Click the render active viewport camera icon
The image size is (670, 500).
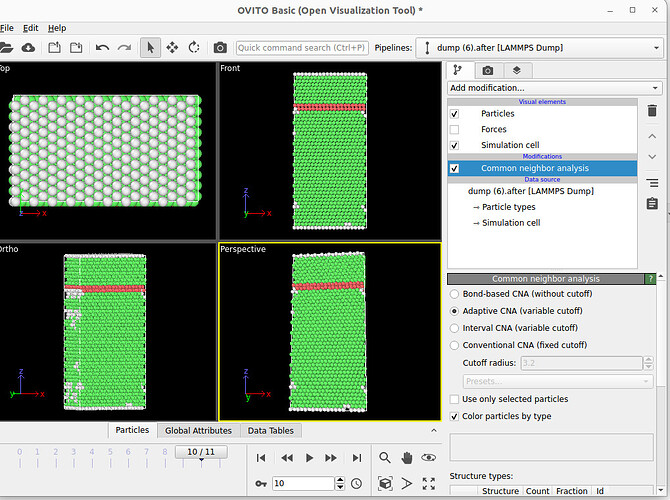point(220,47)
